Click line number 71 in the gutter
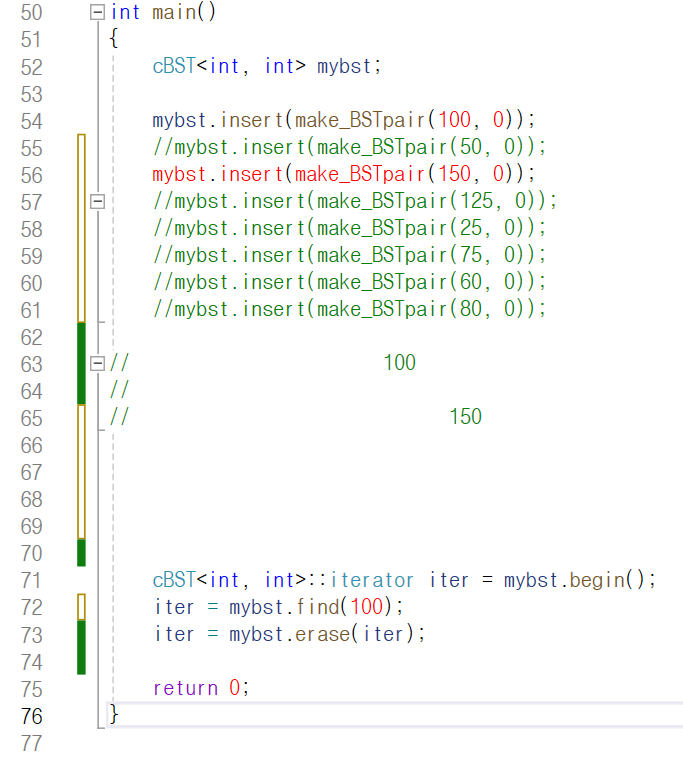Screen dimensions: 683x757 tap(32, 580)
